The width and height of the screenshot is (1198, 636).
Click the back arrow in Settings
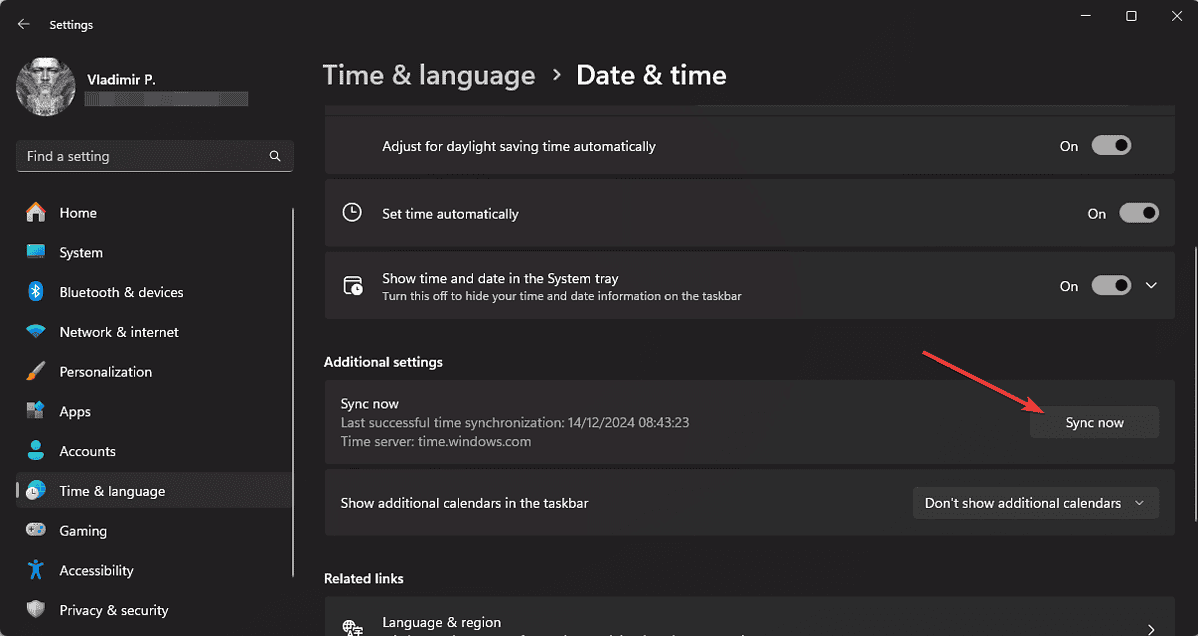click(23, 23)
